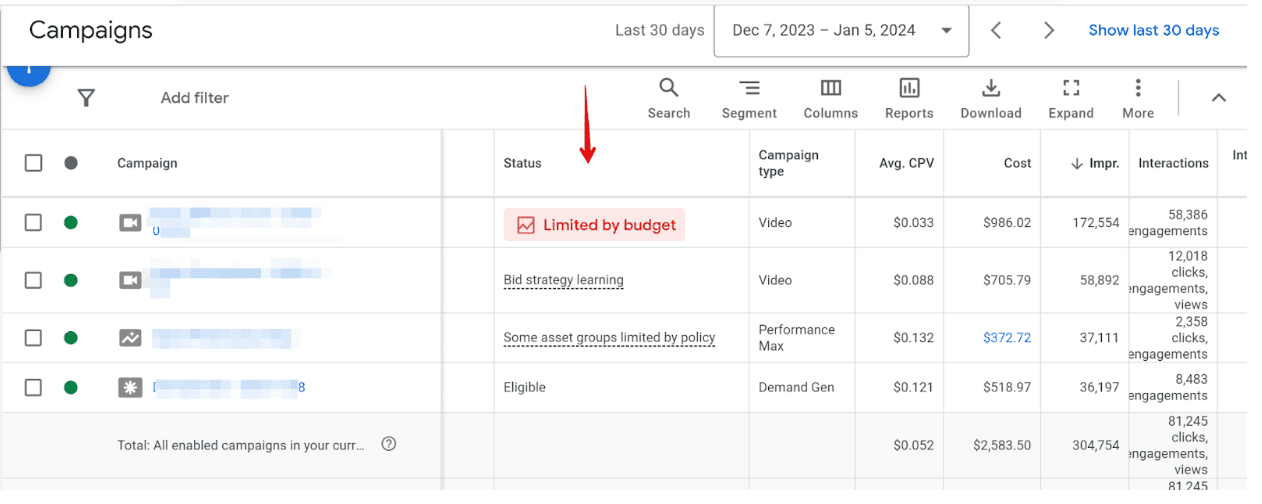Open the Reports icon
The height and width of the screenshot is (504, 1262).
[908, 98]
